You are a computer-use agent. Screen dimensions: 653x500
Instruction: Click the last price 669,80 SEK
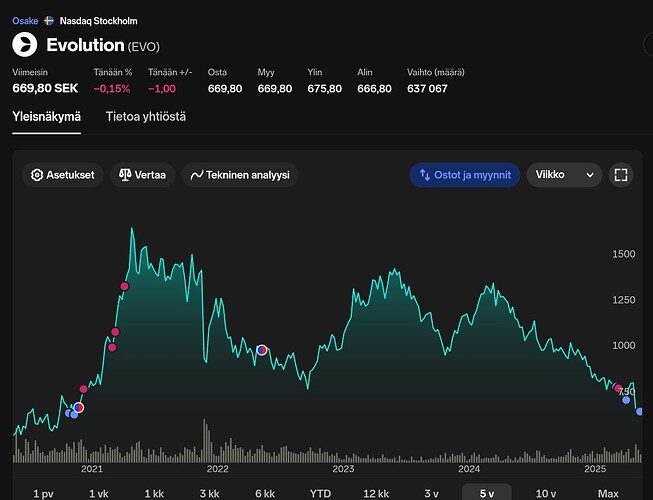(x=45, y=88)
